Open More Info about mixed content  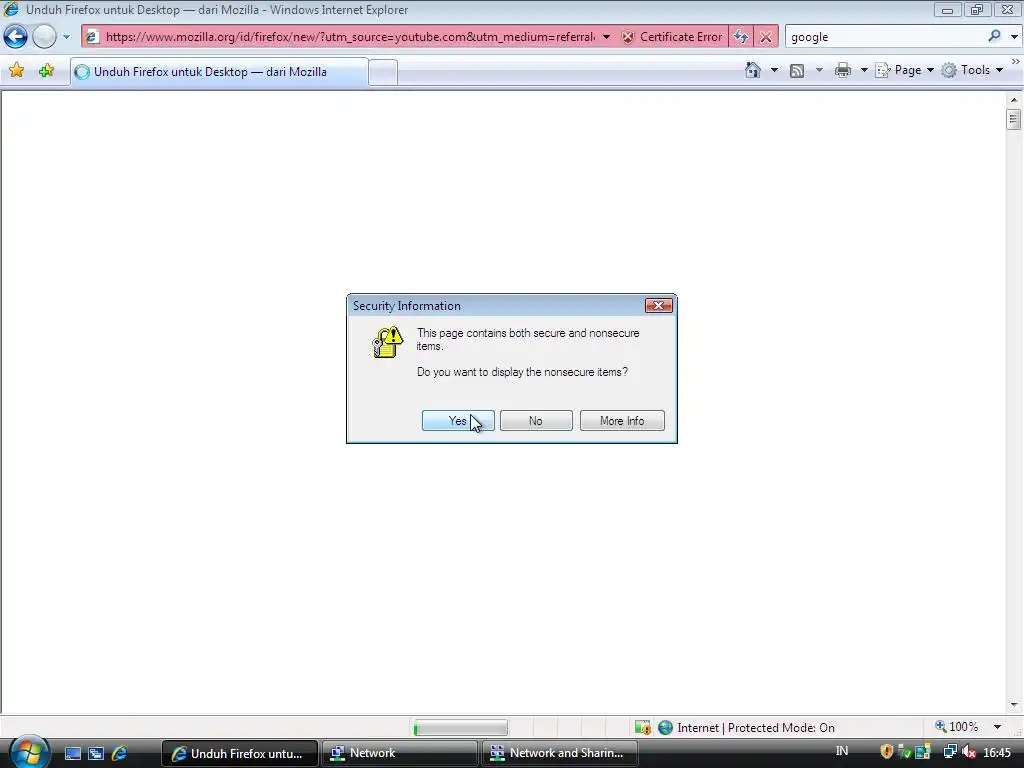pos(622,421)
